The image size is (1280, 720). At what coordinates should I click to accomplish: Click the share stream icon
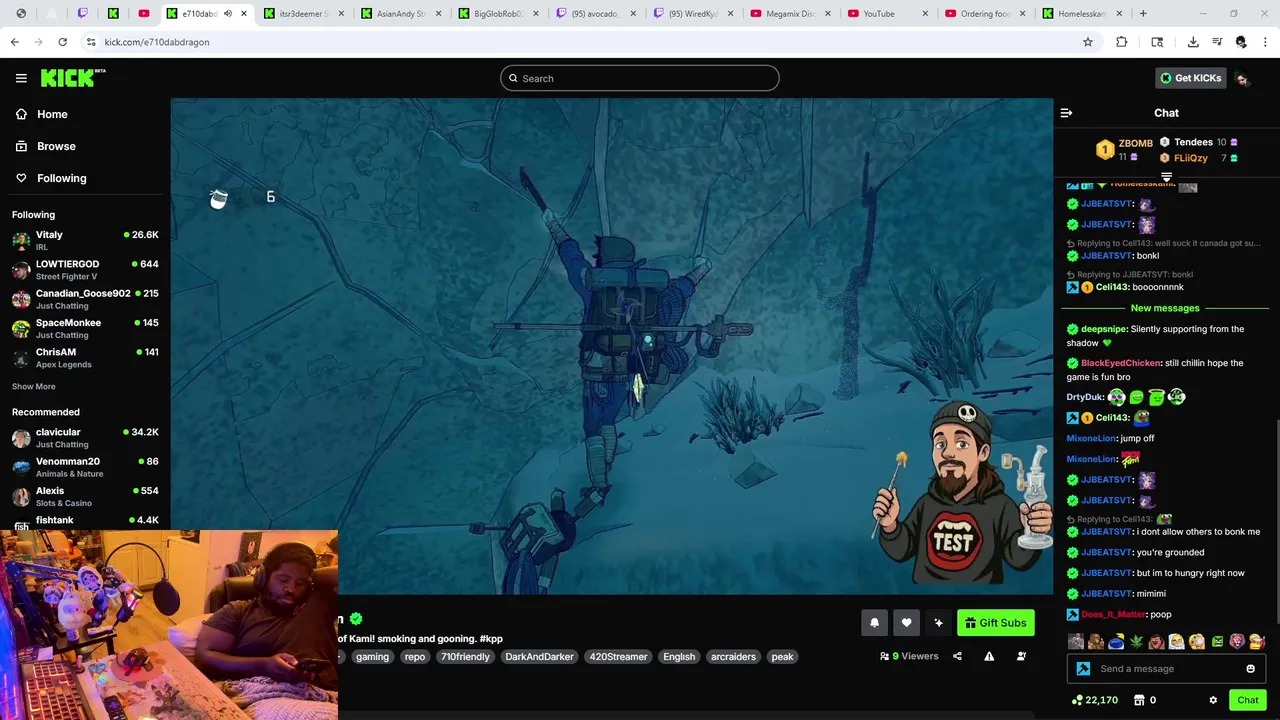tap(957, 656)
